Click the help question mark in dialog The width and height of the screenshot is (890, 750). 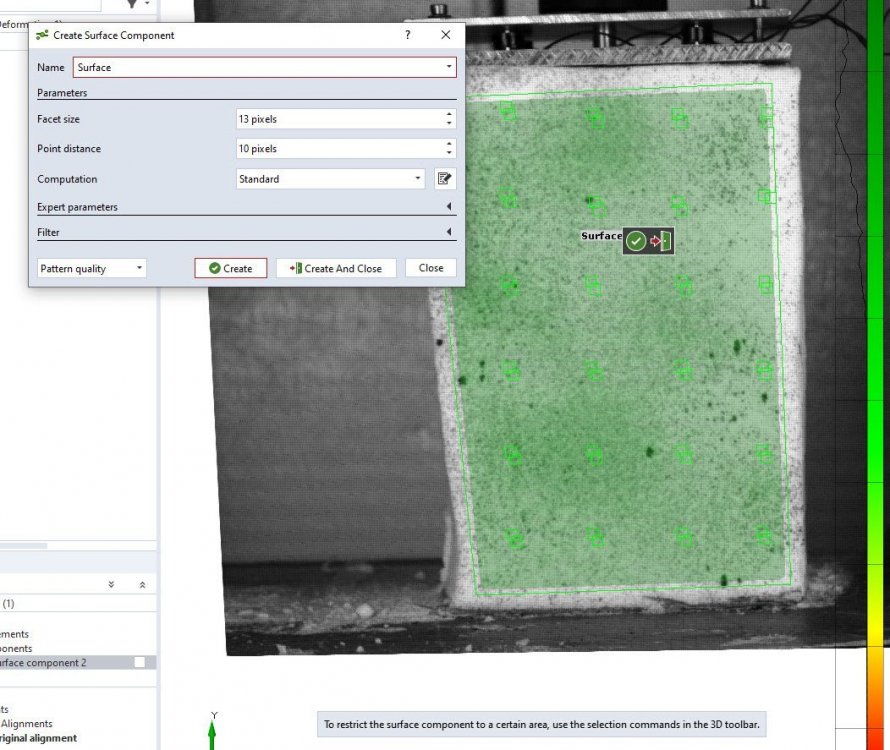(407, 35)
